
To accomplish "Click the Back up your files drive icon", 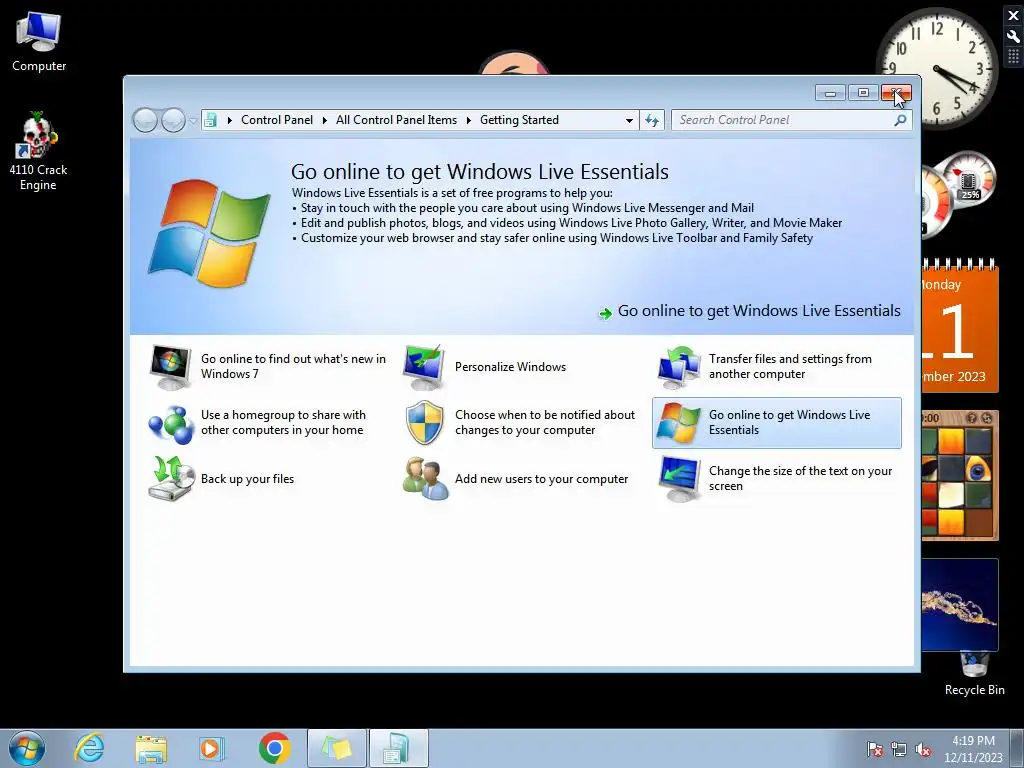I will pyautogui.click(x=170, y=479).
